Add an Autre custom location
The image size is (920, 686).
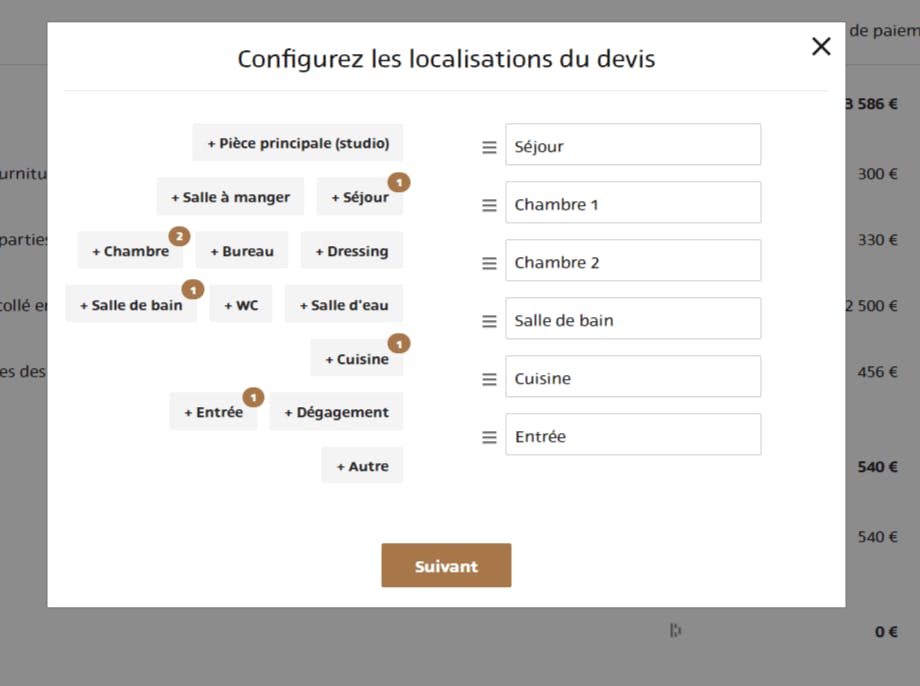click(363, 465)
